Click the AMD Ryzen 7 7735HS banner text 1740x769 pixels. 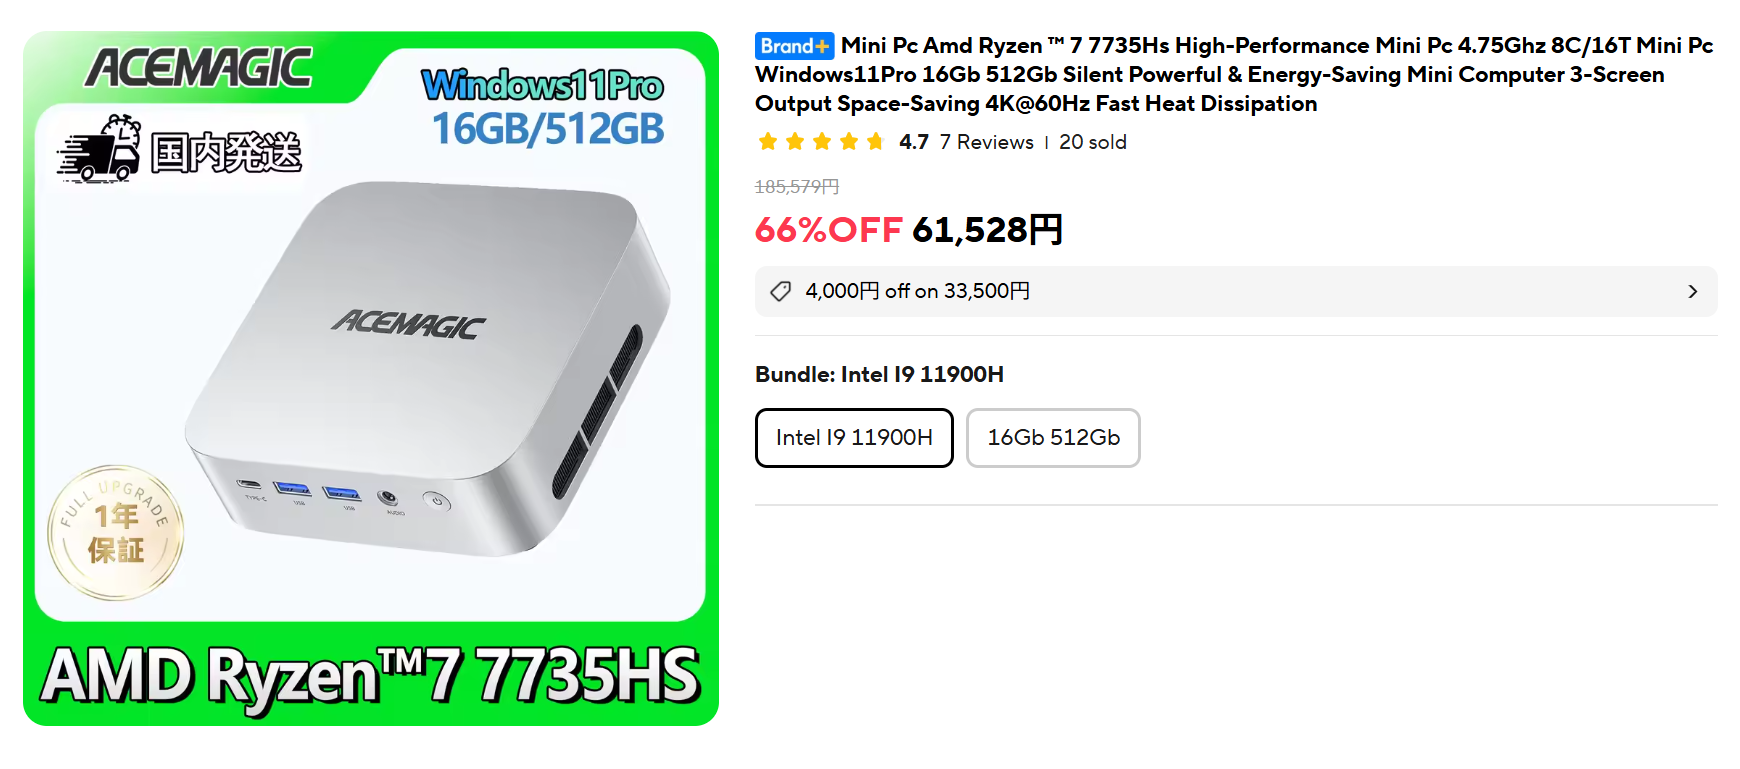pyautogui.click(x=371, y=676)
